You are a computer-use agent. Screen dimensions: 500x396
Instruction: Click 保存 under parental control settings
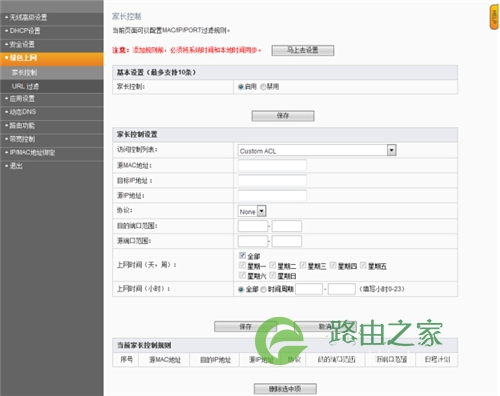click(245, 326)
